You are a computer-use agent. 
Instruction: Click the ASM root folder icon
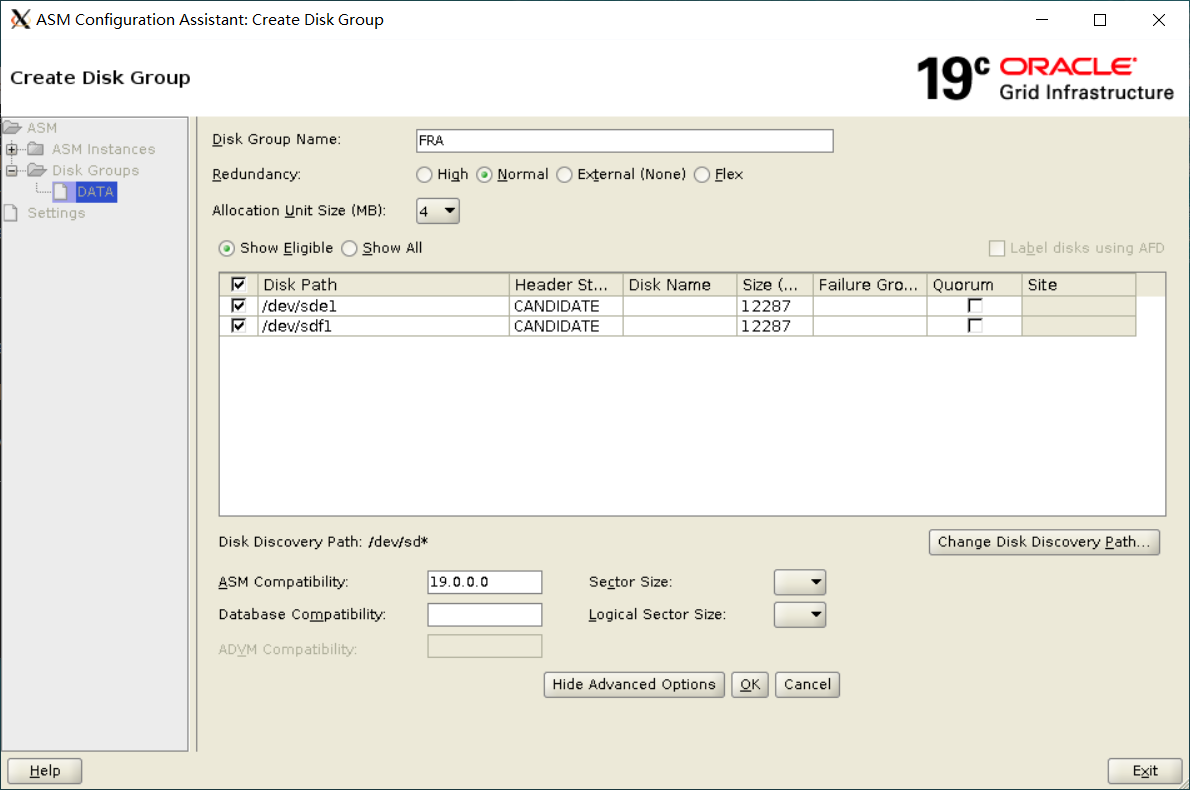tap(14, 127)
